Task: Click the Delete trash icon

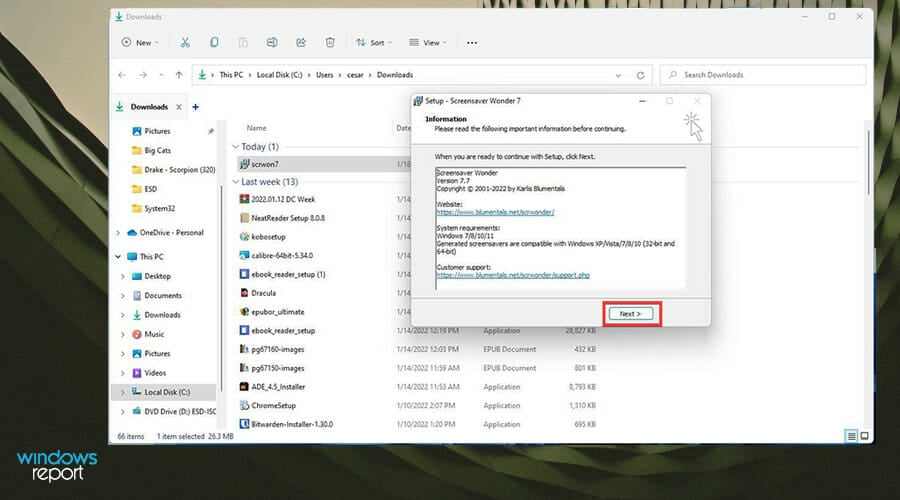Action: tap(330, 43)
